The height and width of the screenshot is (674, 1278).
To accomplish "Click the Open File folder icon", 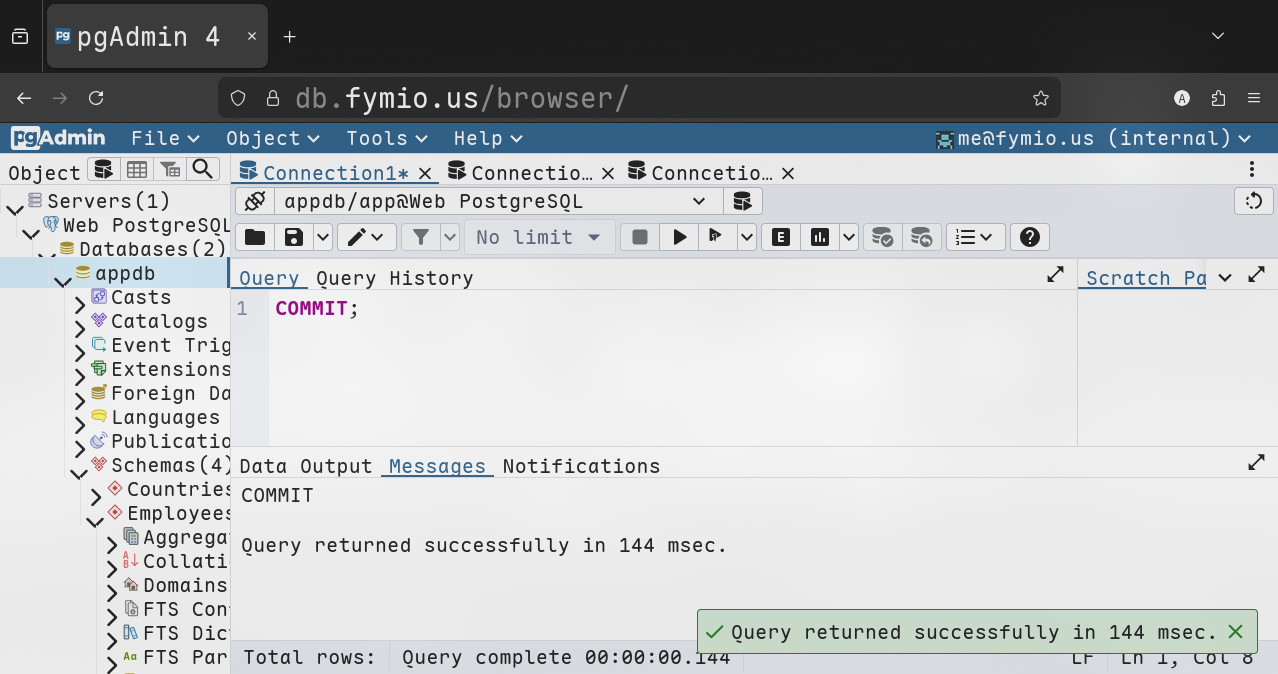I will click(x=255, y=237).
